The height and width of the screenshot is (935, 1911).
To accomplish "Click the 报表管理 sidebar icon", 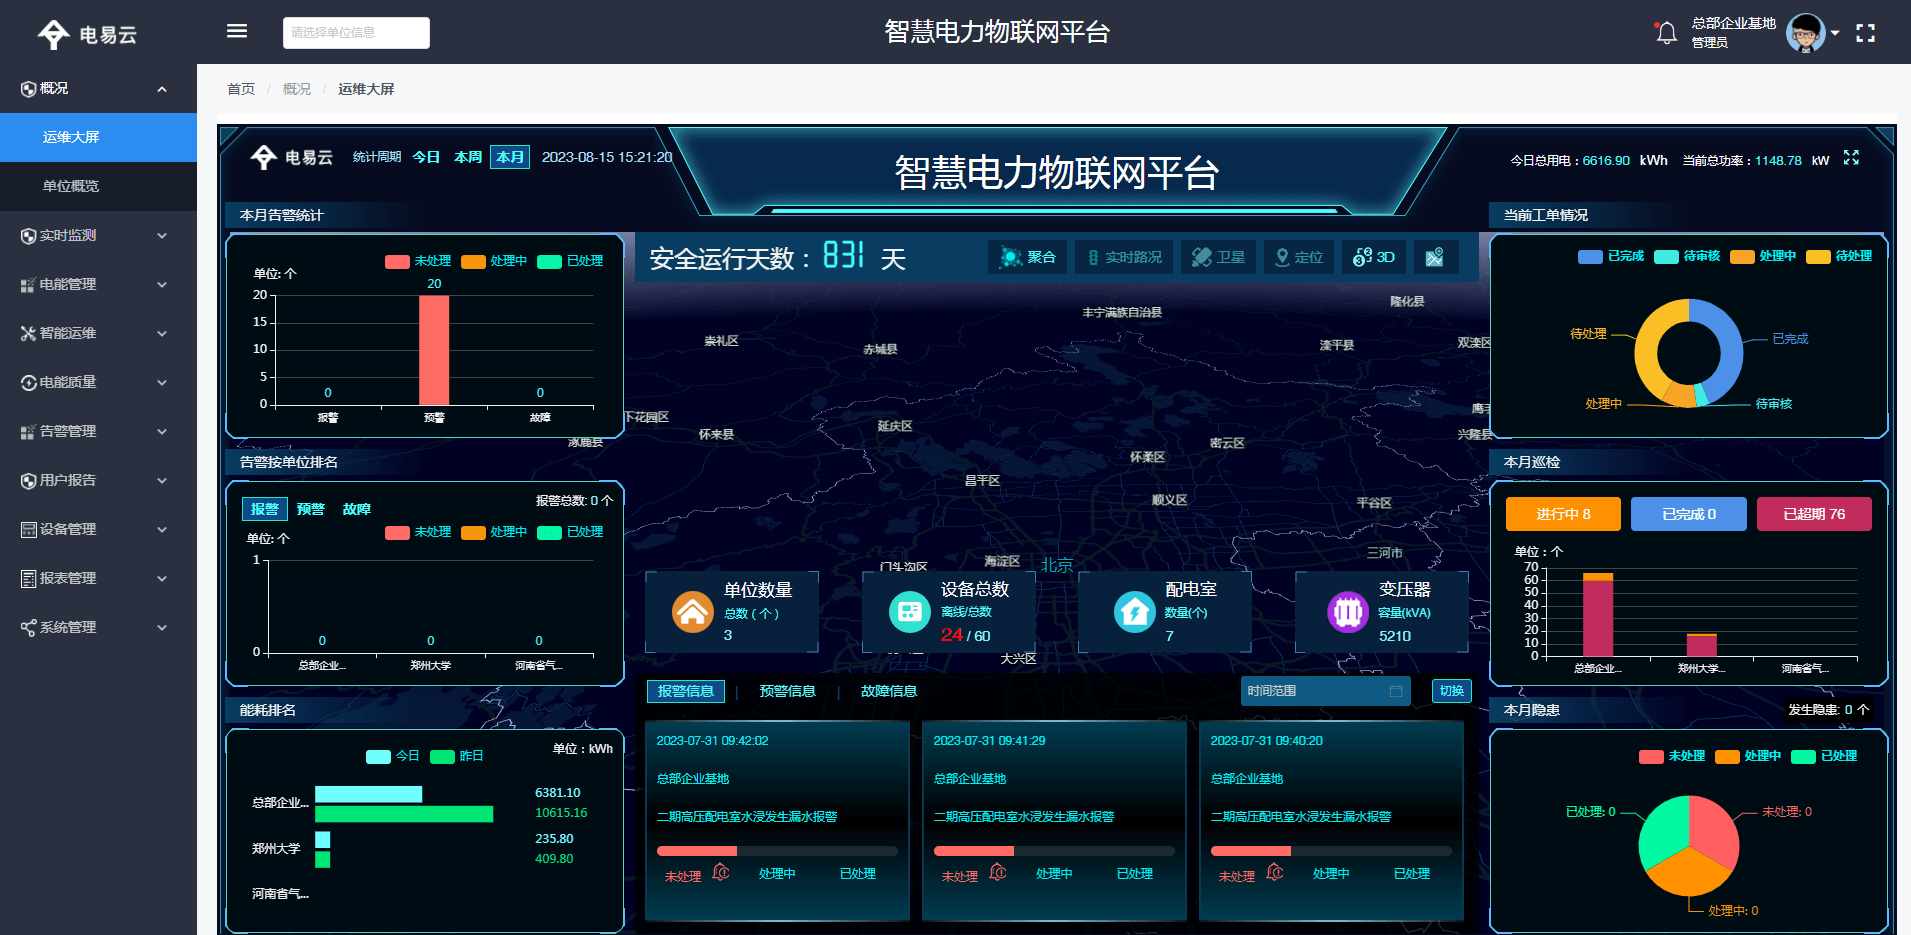I will tap(28, 579).
